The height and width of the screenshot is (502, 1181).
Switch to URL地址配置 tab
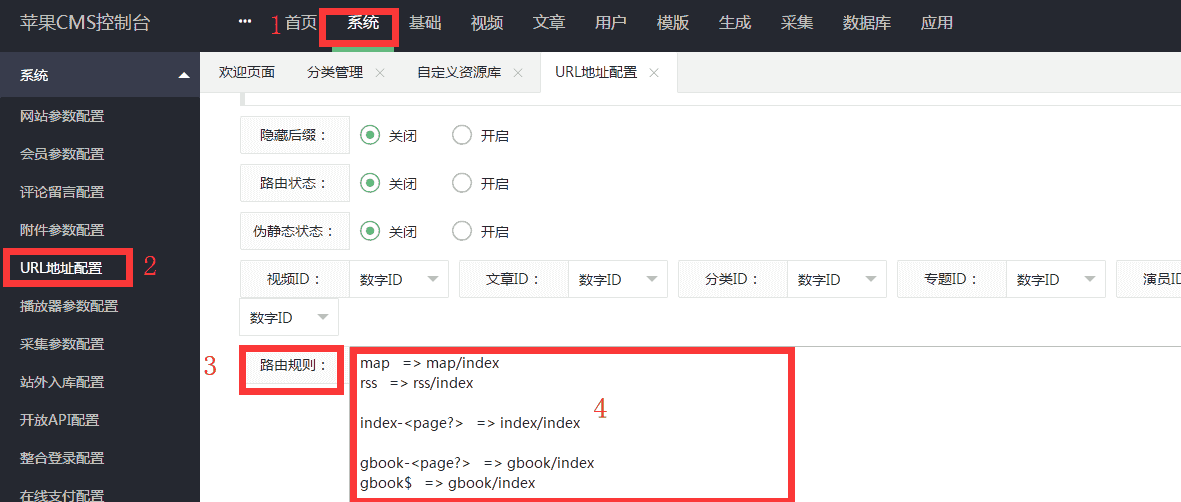click(x=597, y=72)
